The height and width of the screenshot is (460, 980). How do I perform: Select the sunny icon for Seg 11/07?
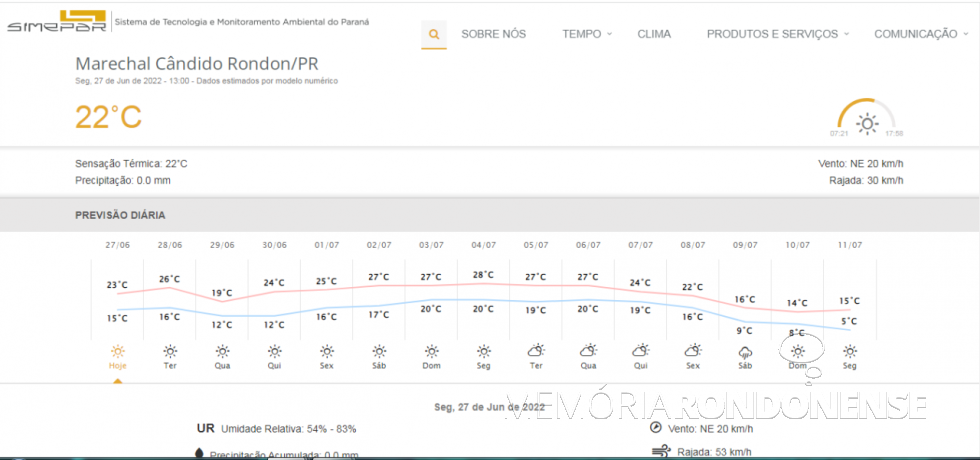[850, 352]
